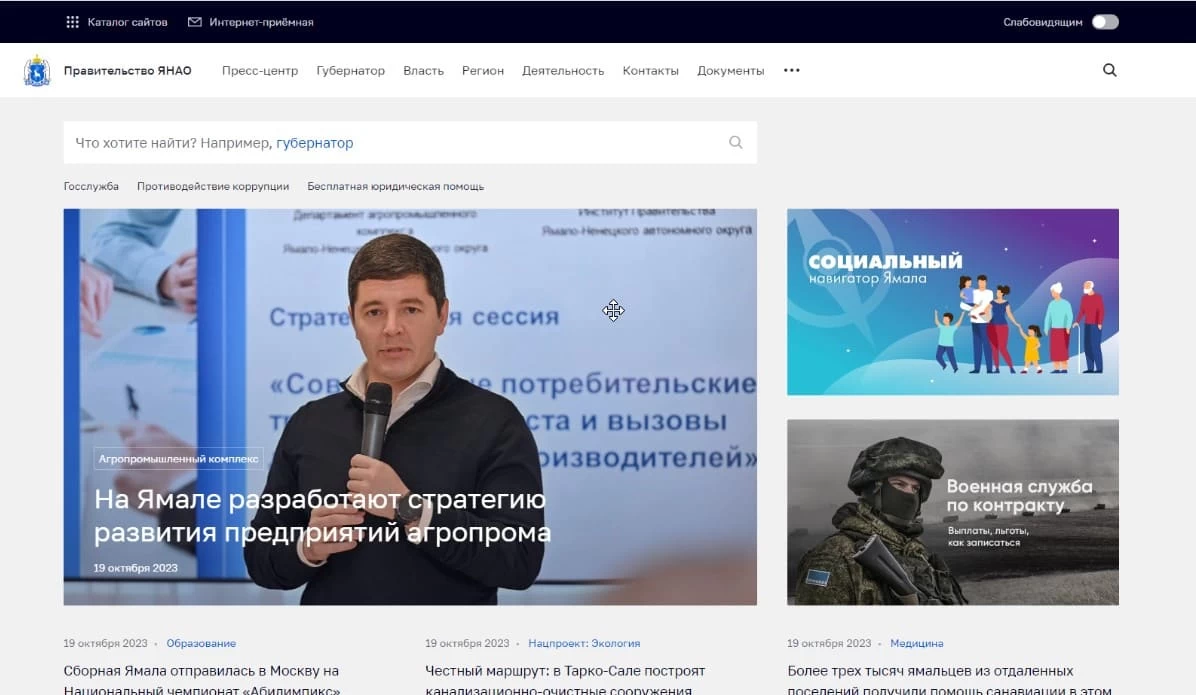Expand the "..." overflow navigation menu
Viewport: 1196px width, 695px height.
[791, 70]
